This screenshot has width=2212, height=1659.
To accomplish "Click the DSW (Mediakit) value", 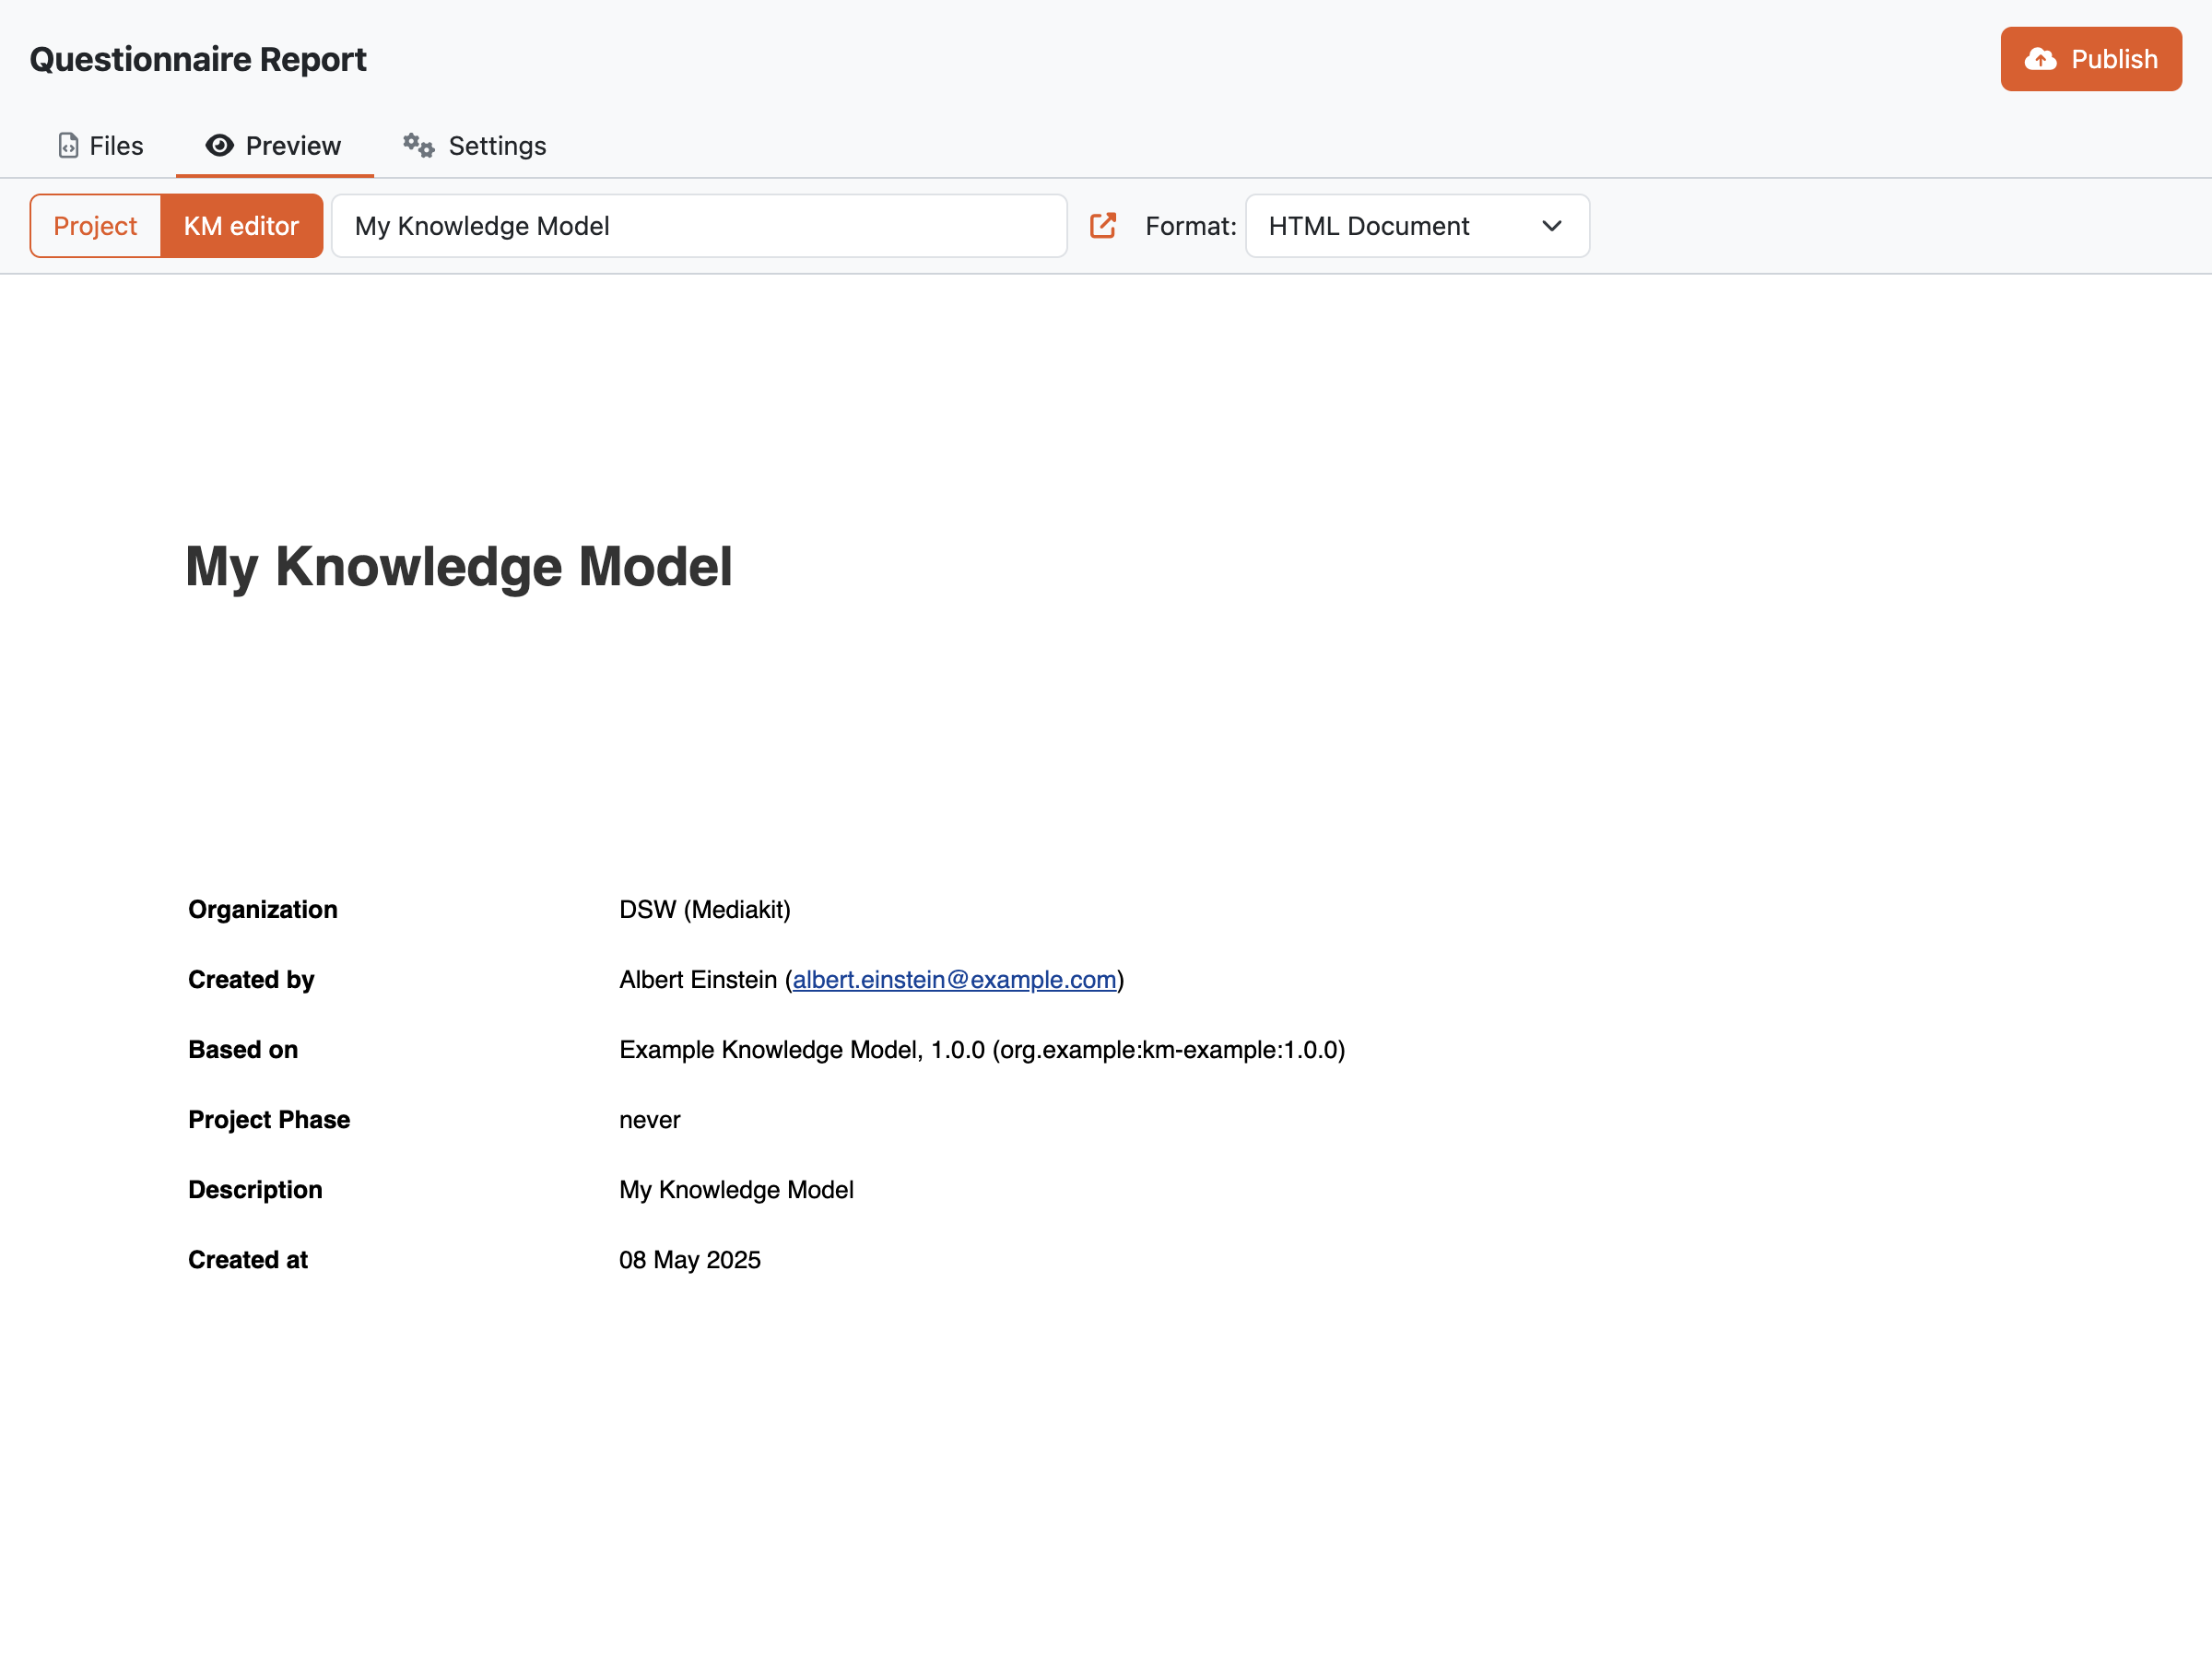I will tap(705, 910).
